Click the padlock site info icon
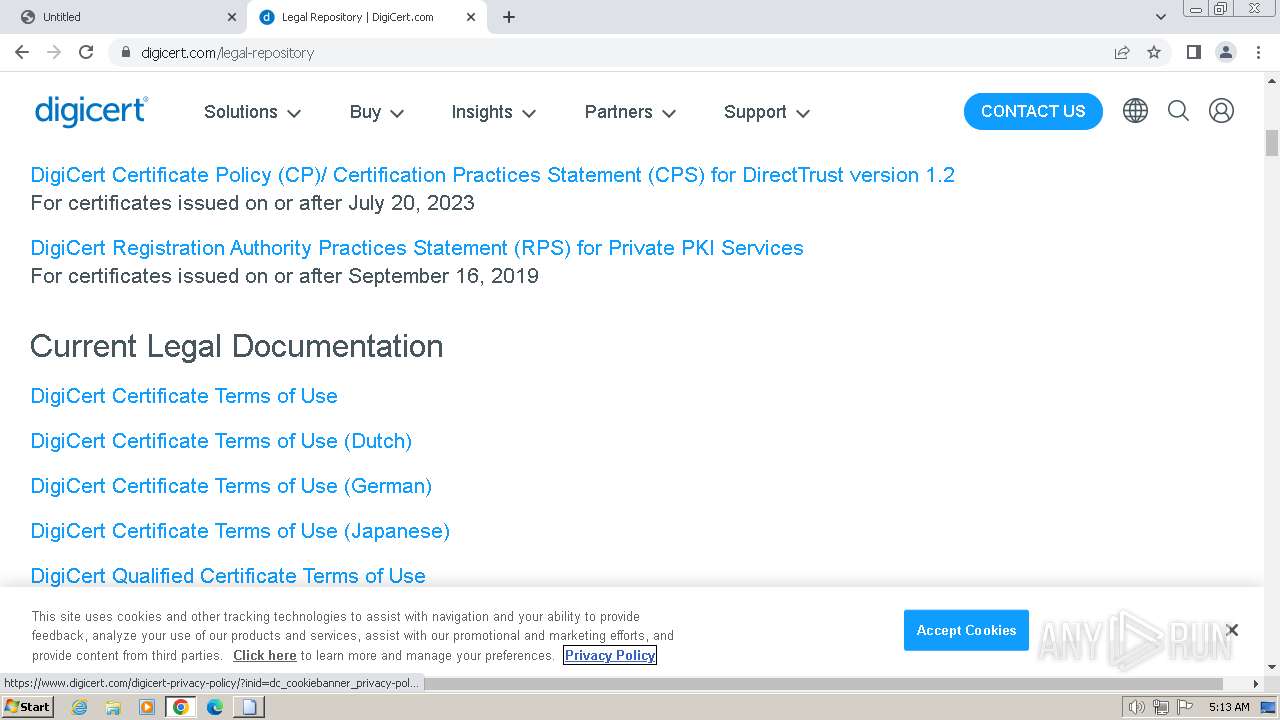This screenshot has height=720, width=1280. click(x=125, y=52)
